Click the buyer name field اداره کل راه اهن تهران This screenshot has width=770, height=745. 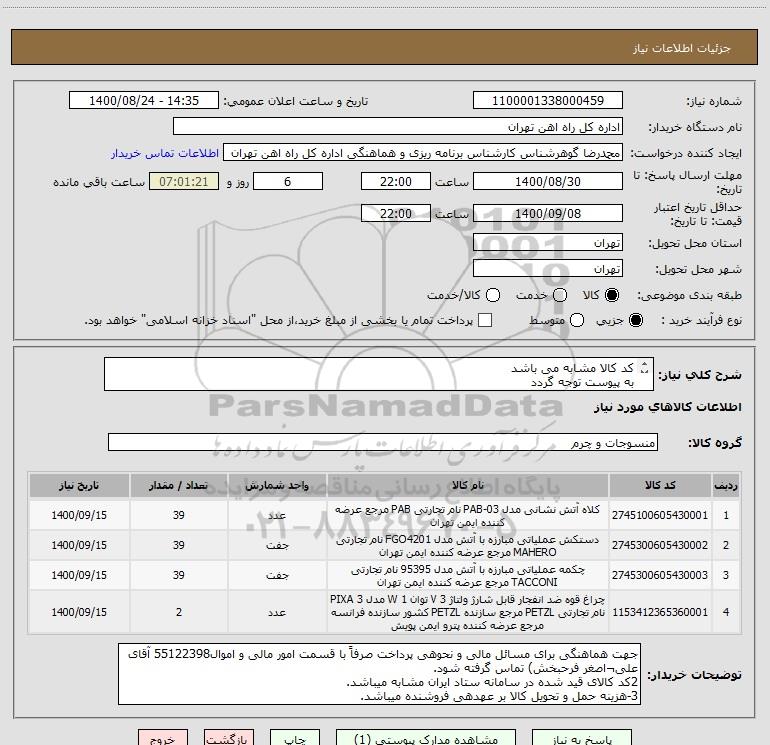tap(398, 127)
